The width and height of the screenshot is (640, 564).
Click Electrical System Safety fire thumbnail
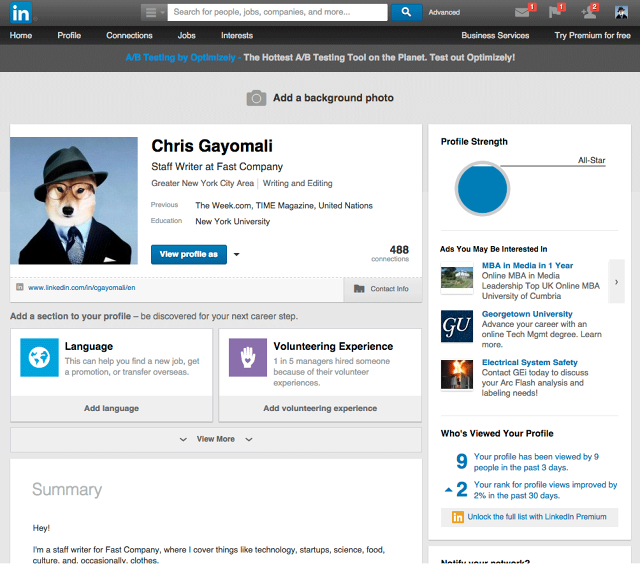tap(457, 374)
